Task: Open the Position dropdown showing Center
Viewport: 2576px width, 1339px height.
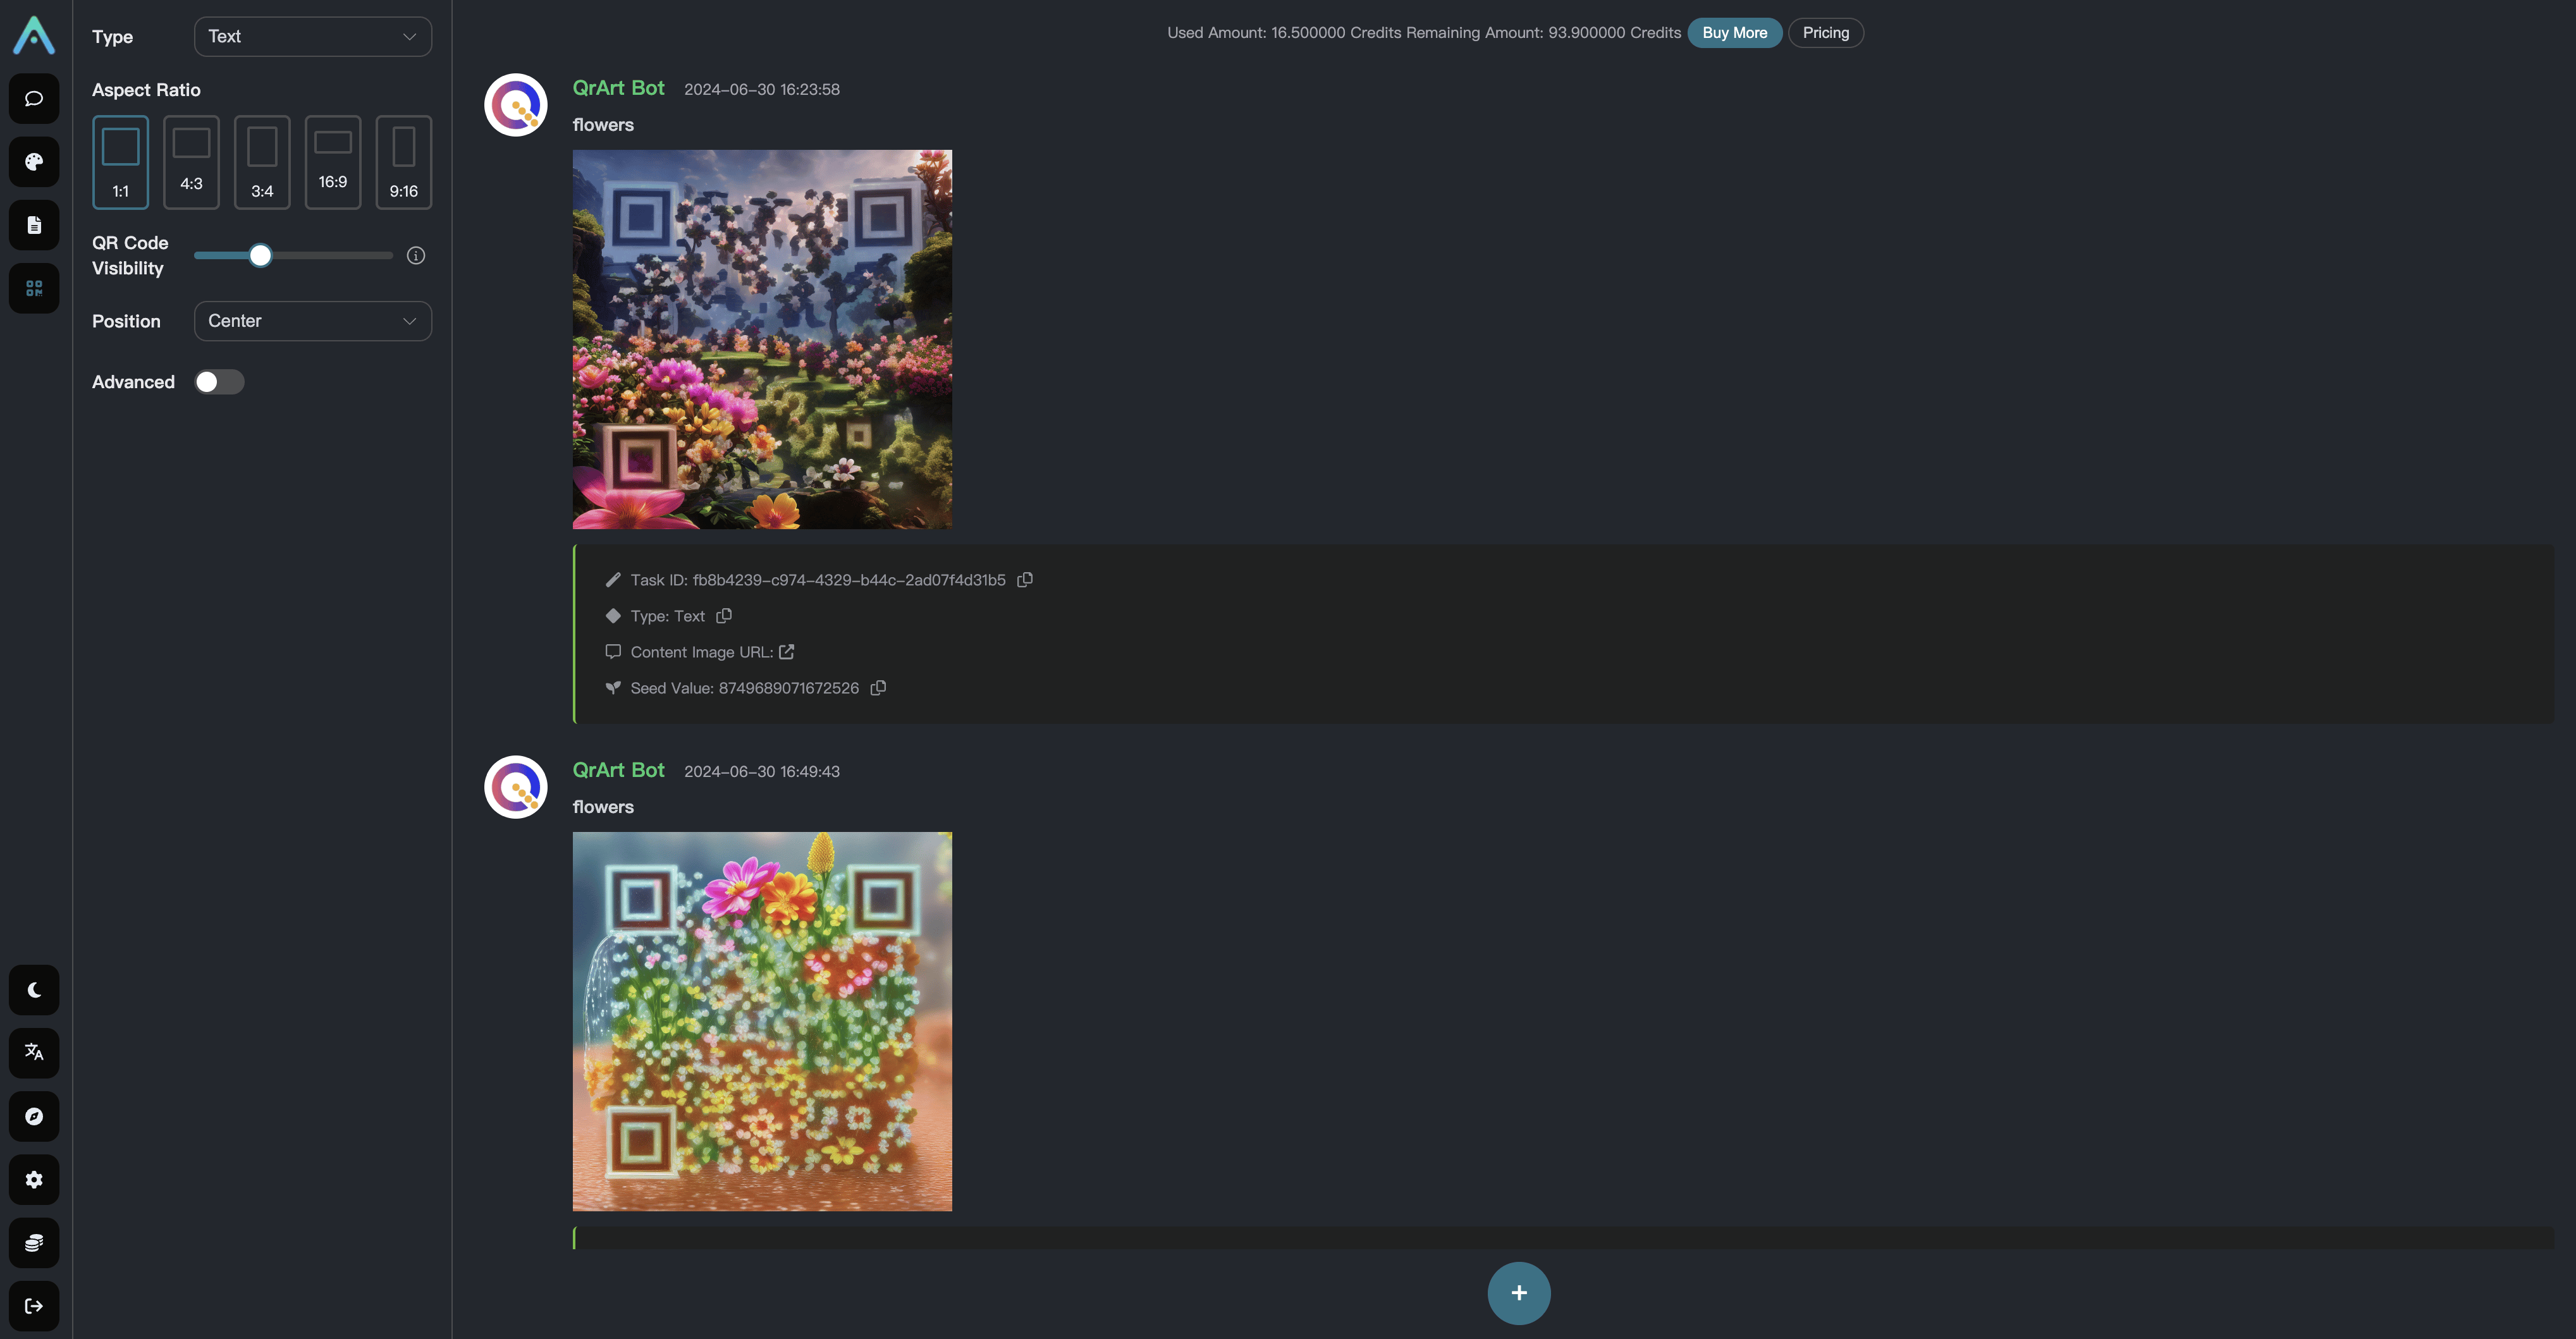Action: point(313,321)
